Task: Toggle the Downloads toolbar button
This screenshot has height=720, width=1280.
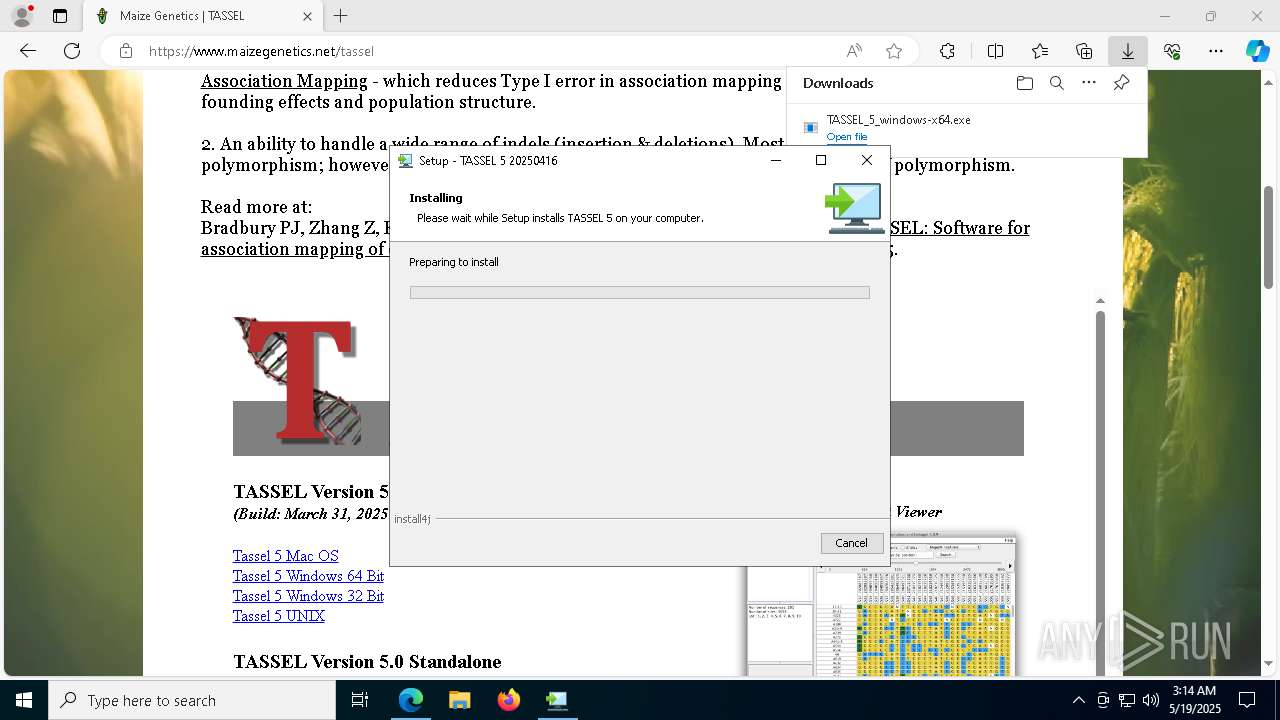Action: (x=1128, y=51)
